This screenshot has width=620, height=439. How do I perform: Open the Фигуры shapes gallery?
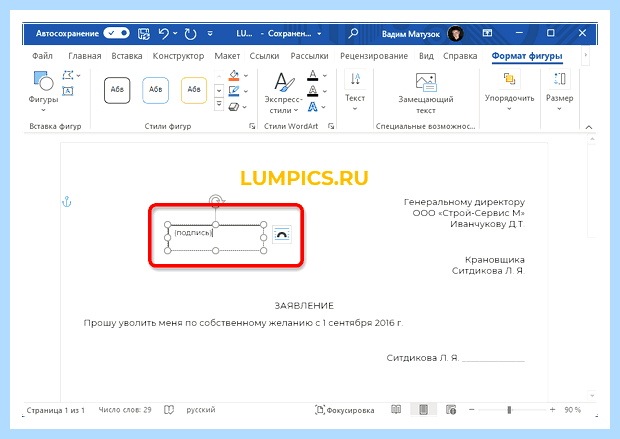pos(43,91)
